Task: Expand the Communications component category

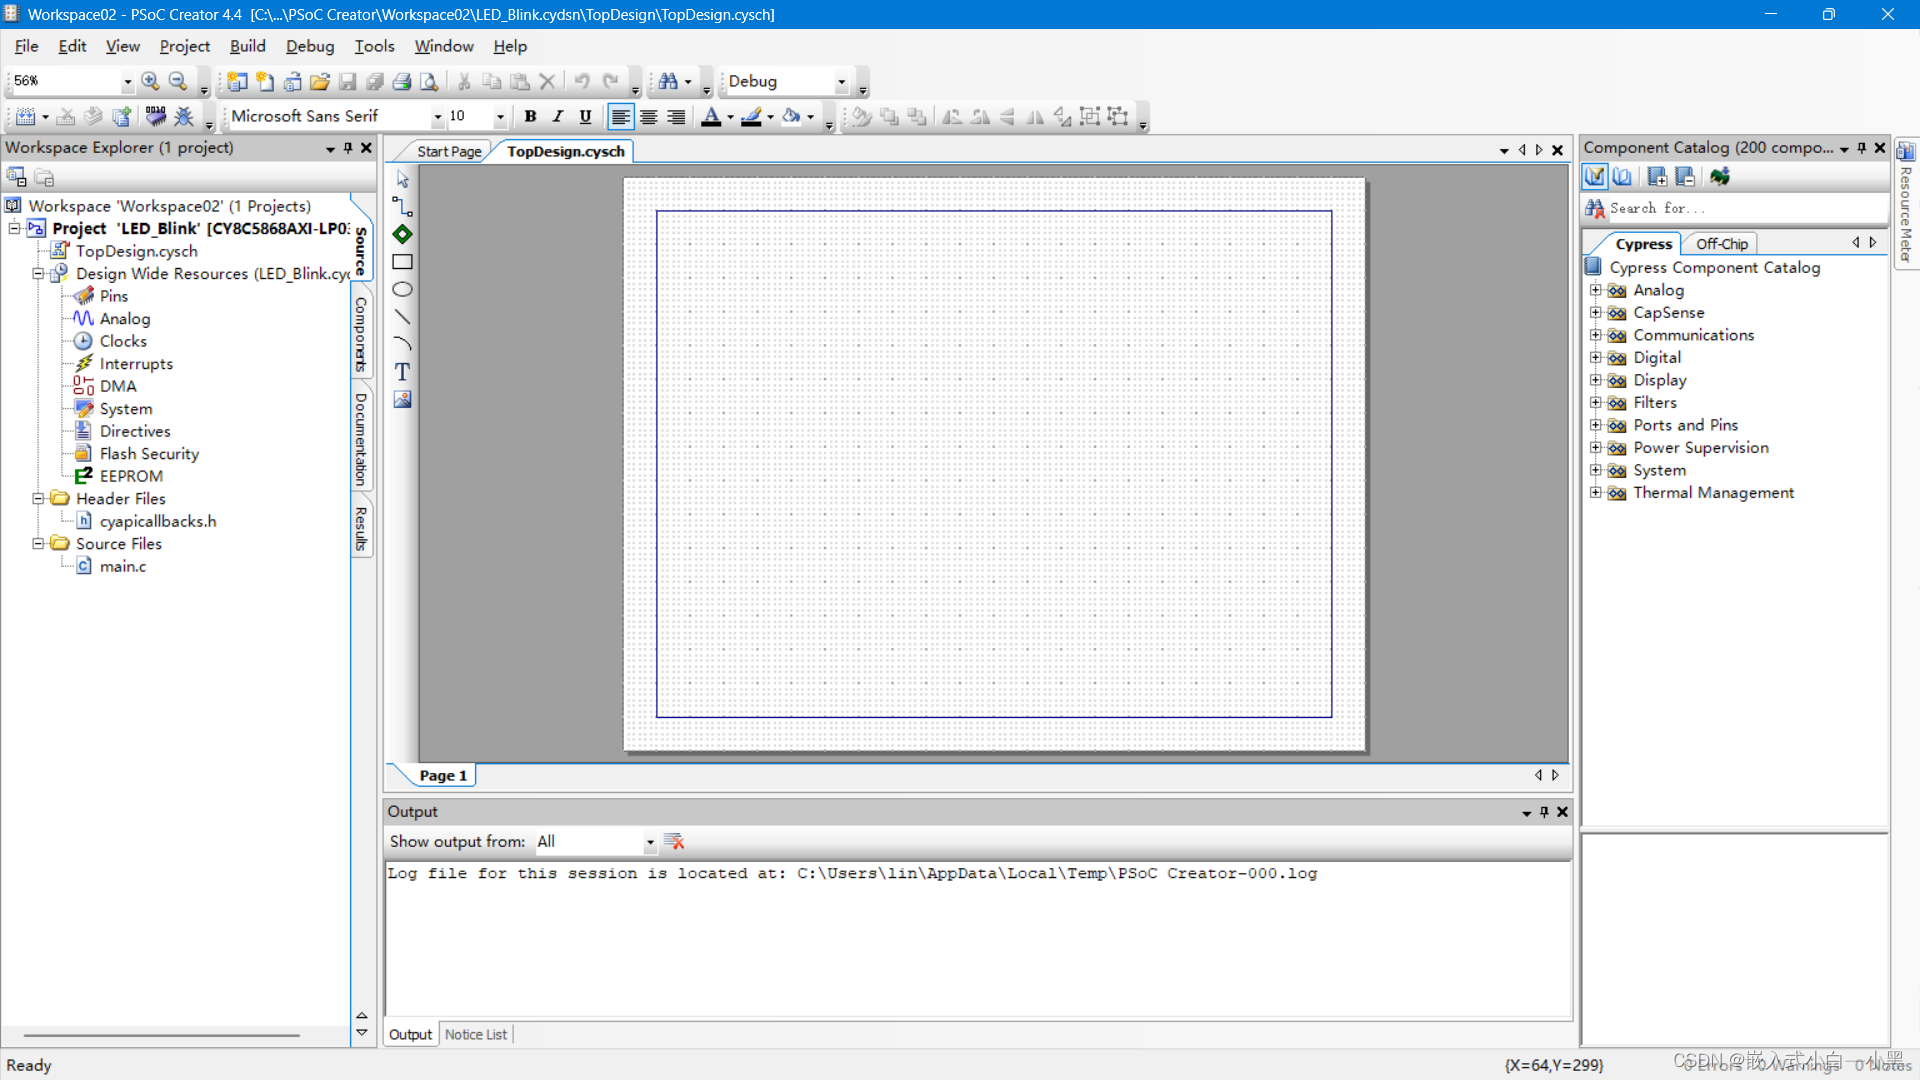Action: [x=1596, y=335]
